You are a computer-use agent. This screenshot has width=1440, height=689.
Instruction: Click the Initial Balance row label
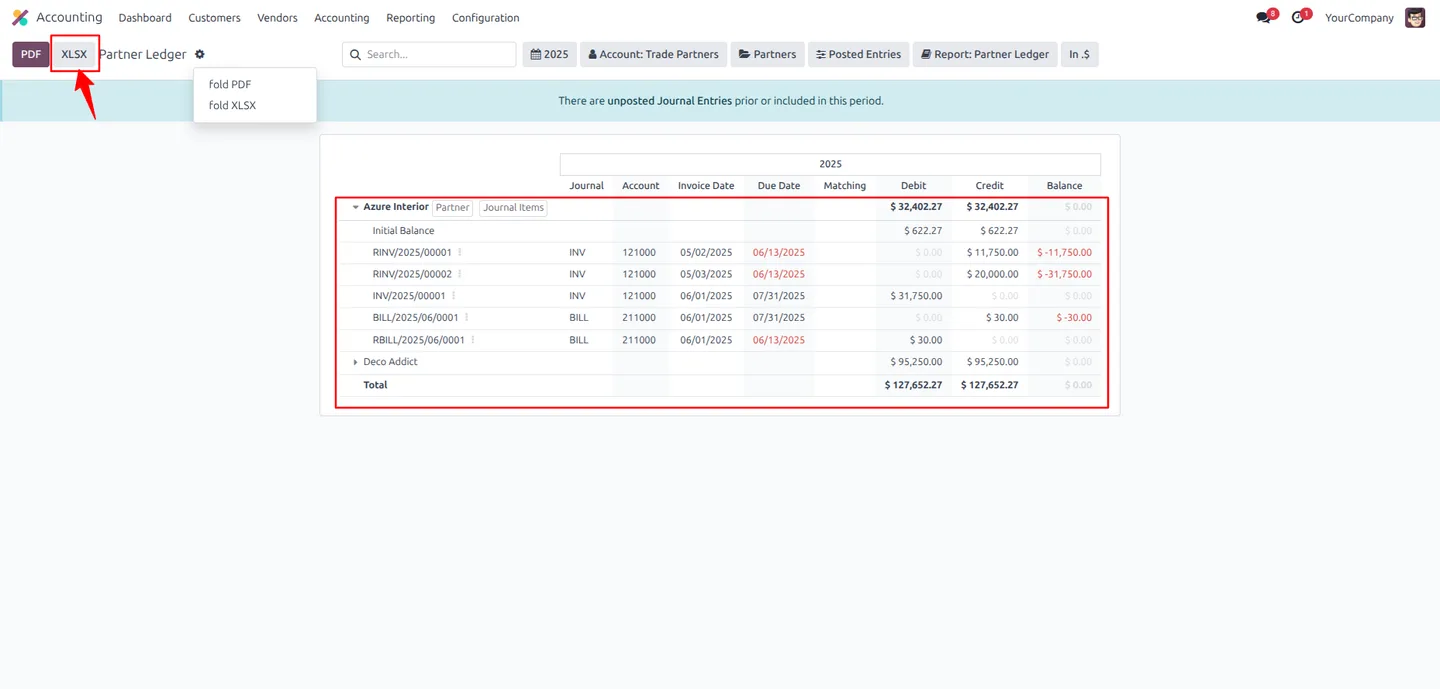(403, 231)
